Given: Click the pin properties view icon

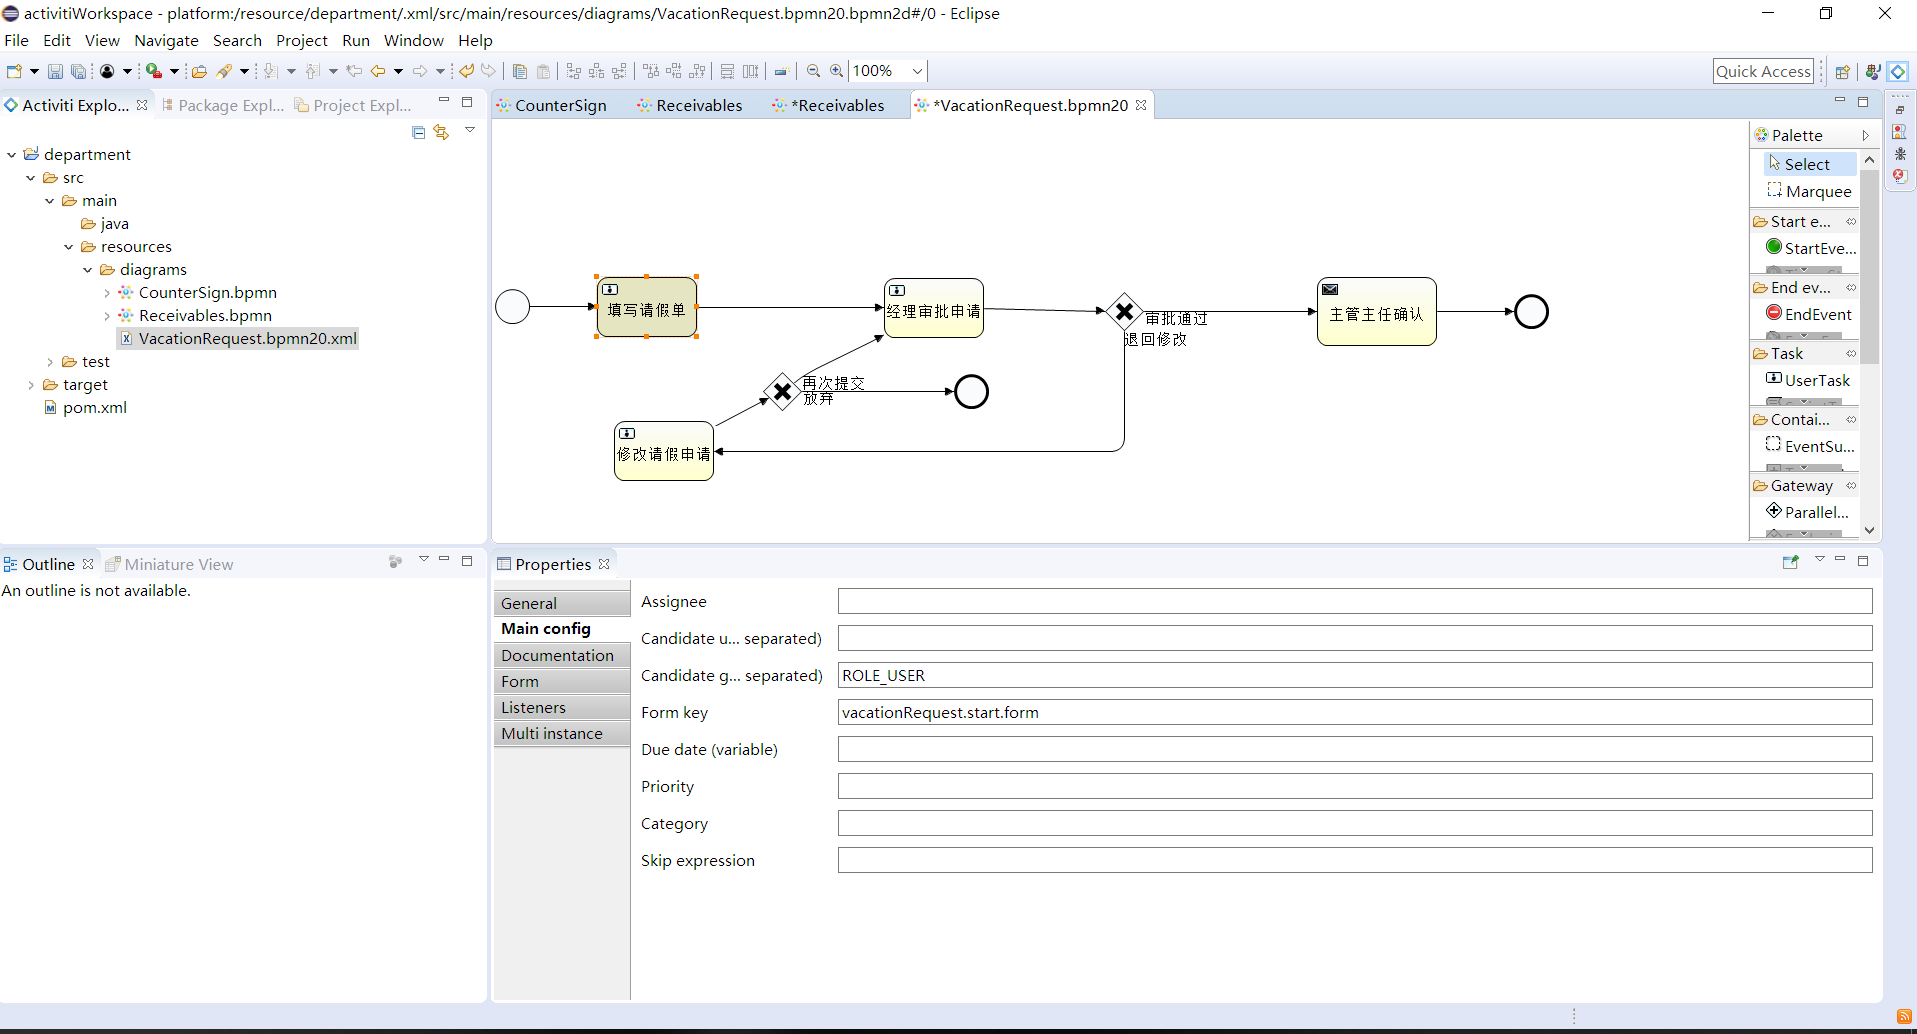Looking at the screenshot, I should 1790,562.
